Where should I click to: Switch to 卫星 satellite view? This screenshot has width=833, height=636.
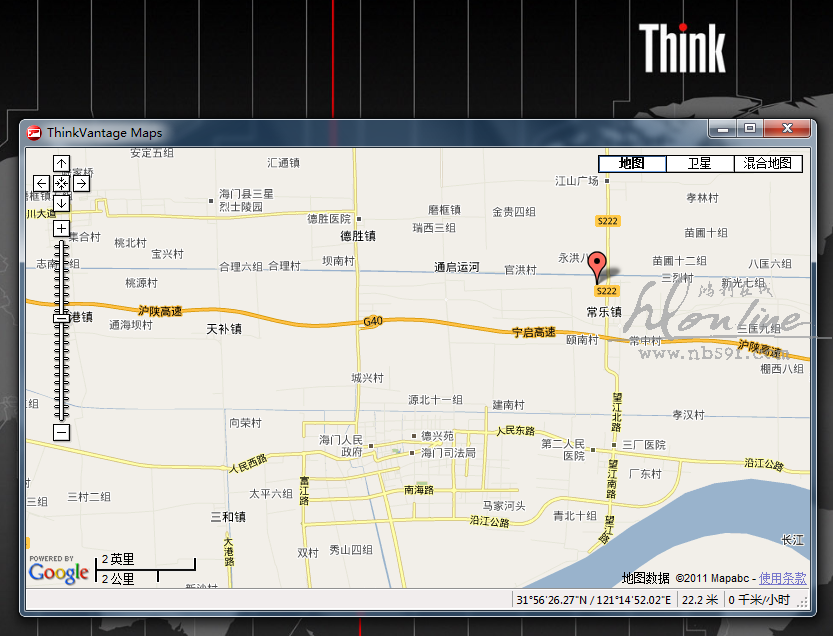(700, 164)
